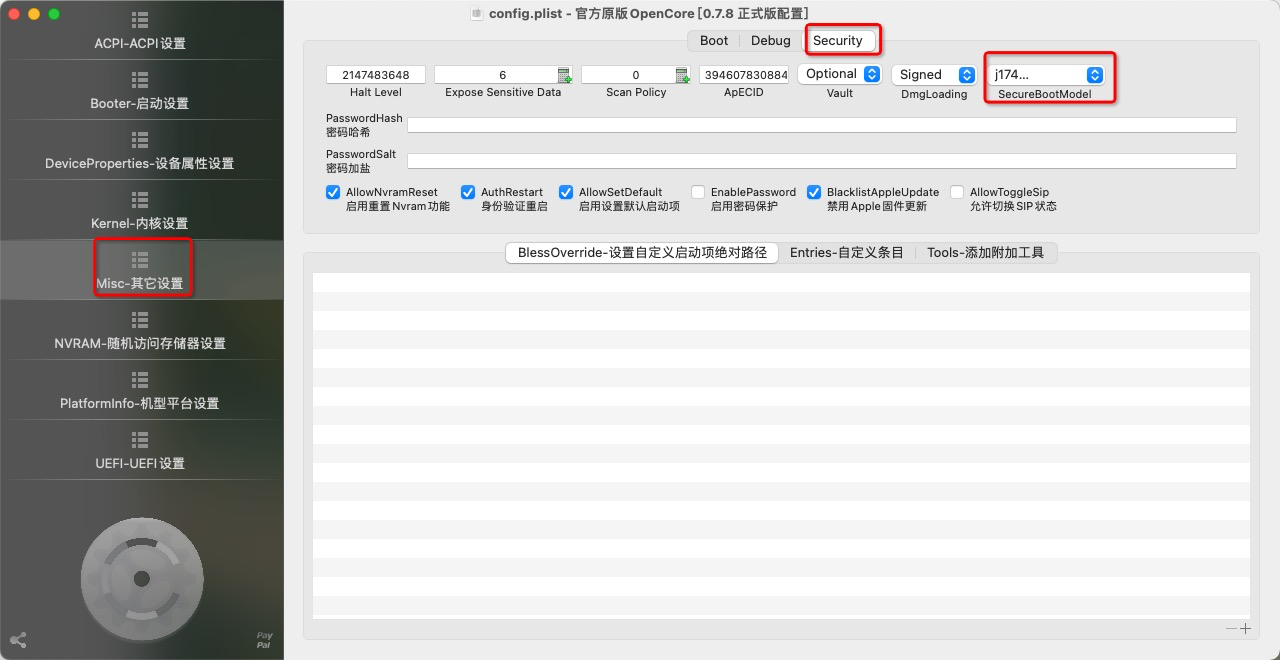Open the ACPI settings section

pos(140,32)
